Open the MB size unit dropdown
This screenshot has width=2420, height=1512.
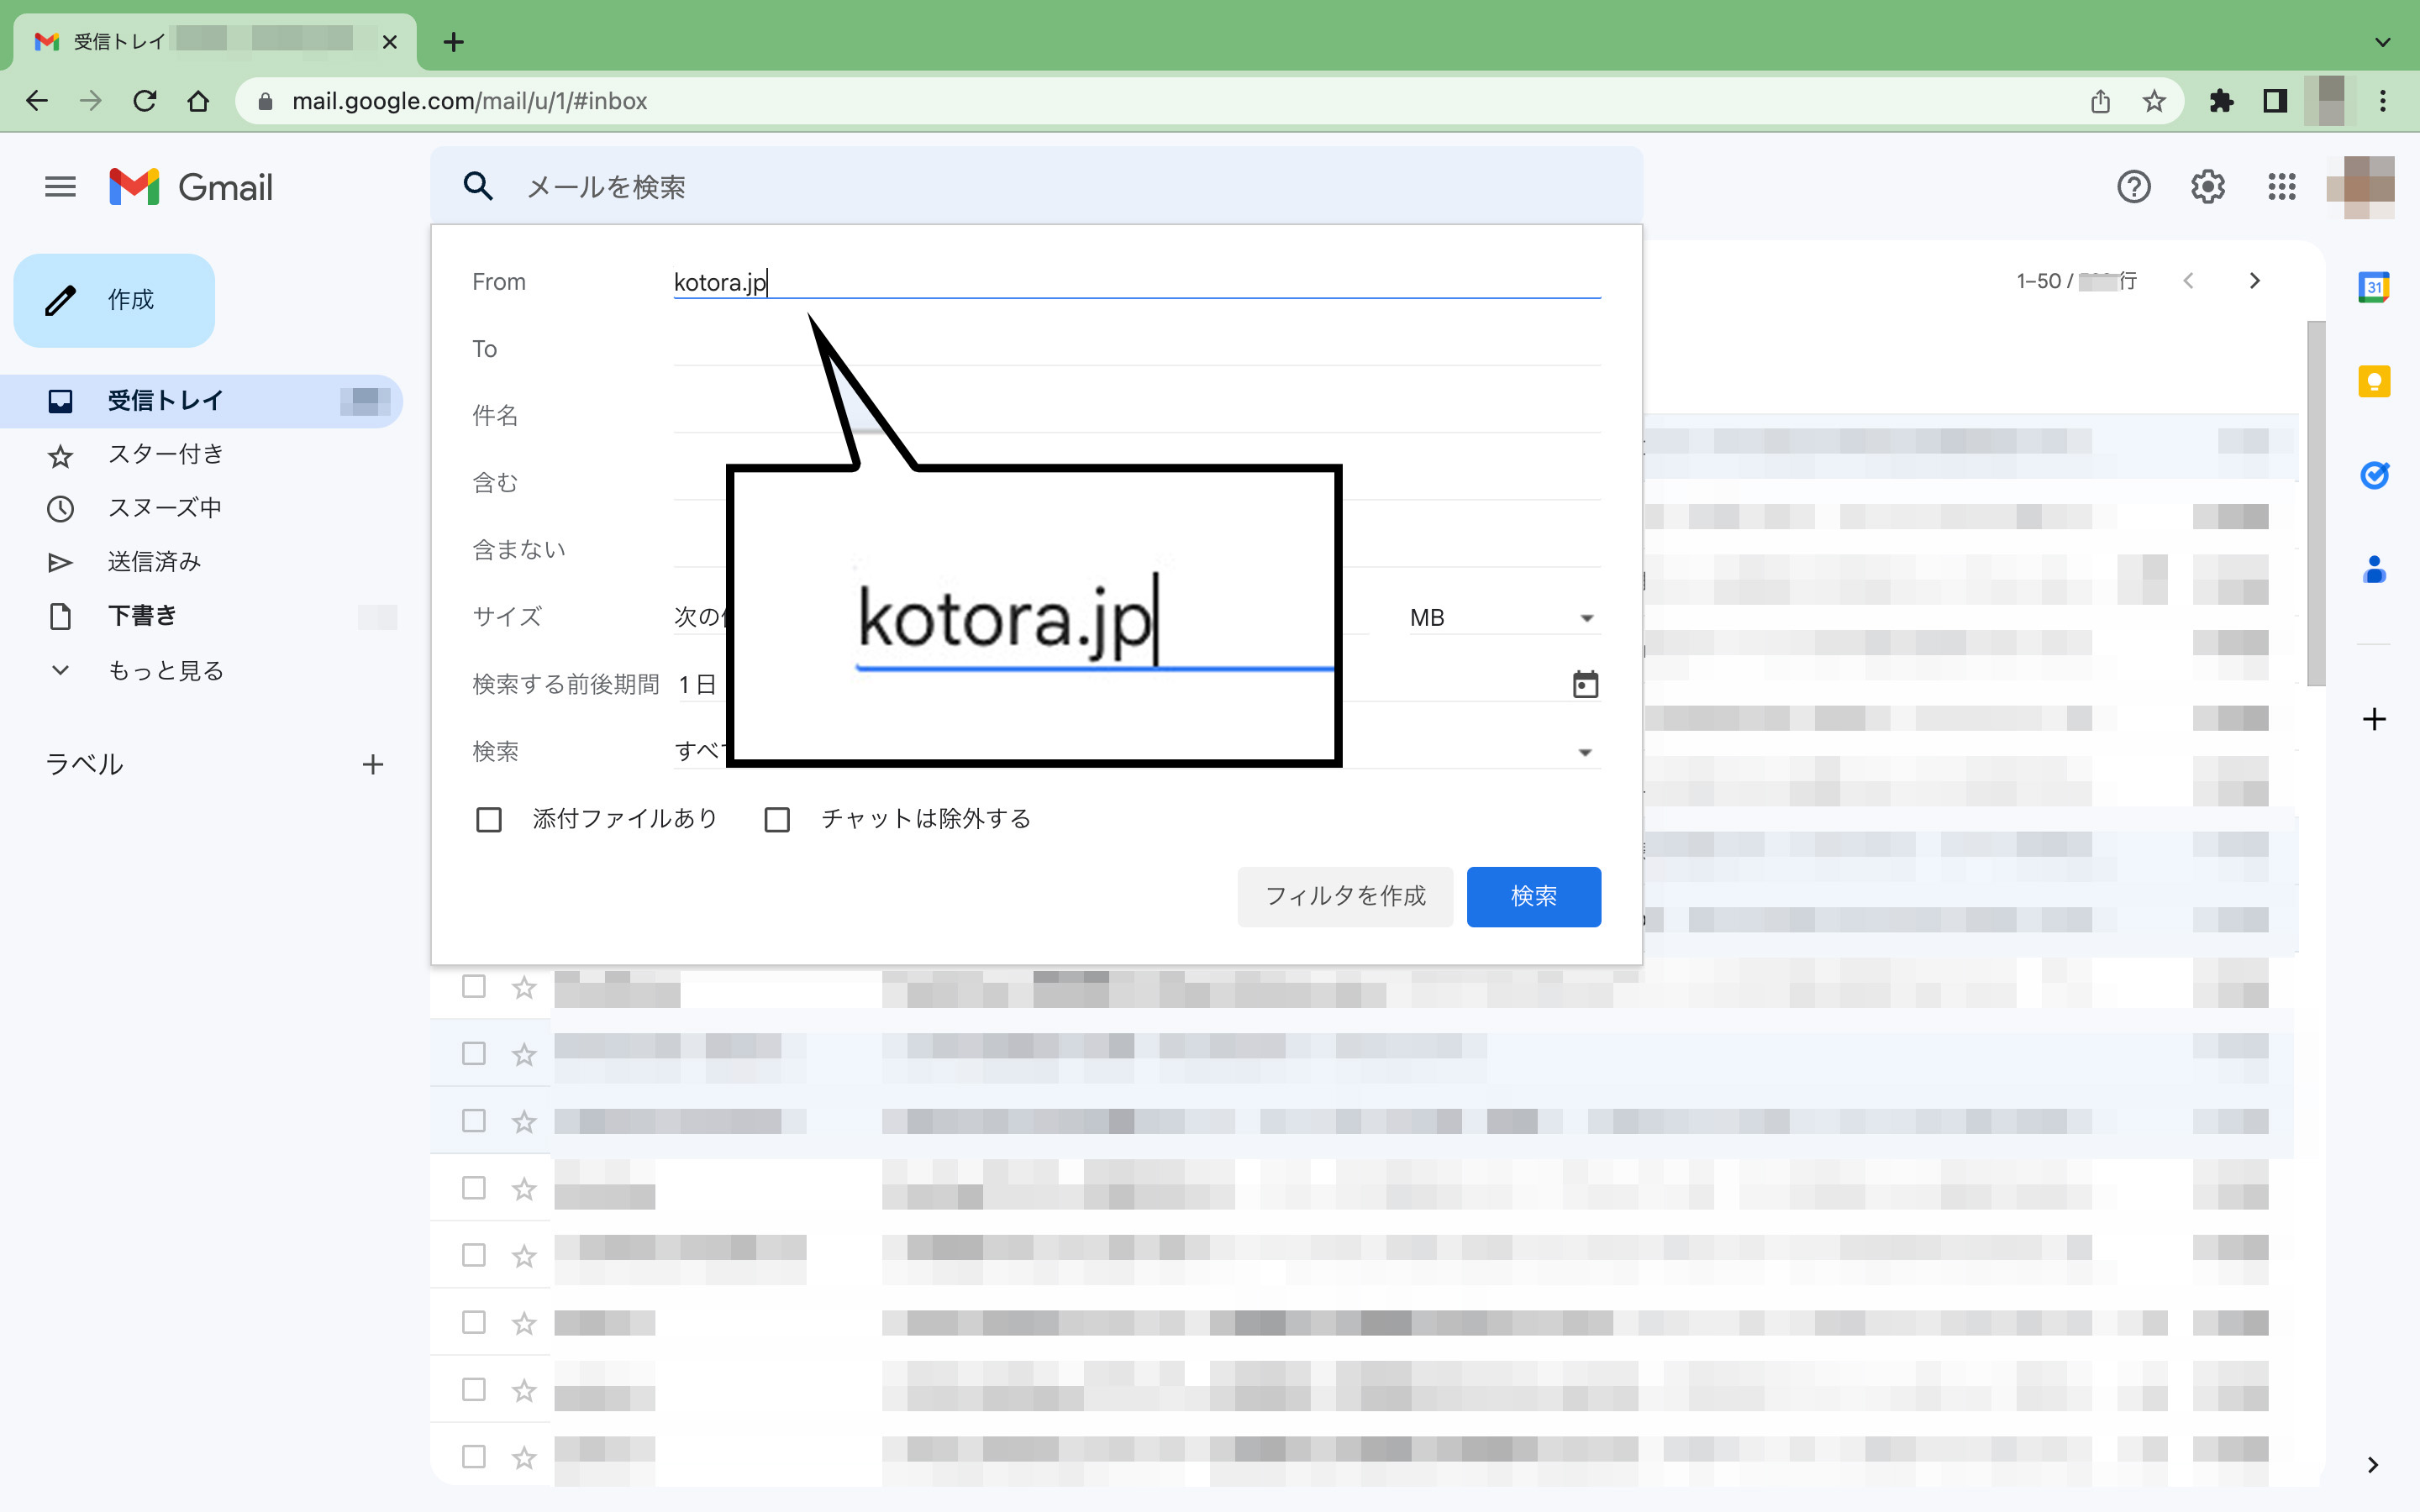[x=1502, y=617]
